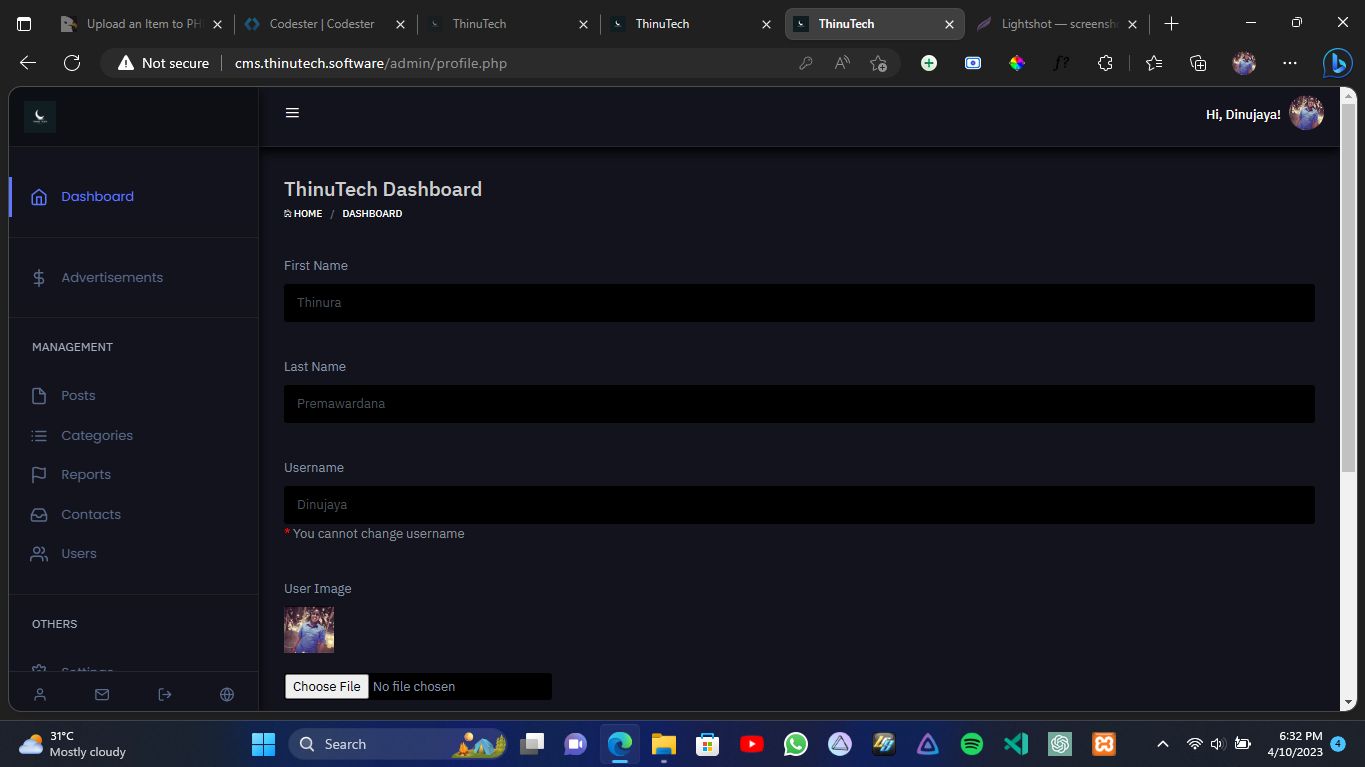Open the YouTube taskbar icon
This screenshot has width=1365, height=767.
(x=752, y=744)
